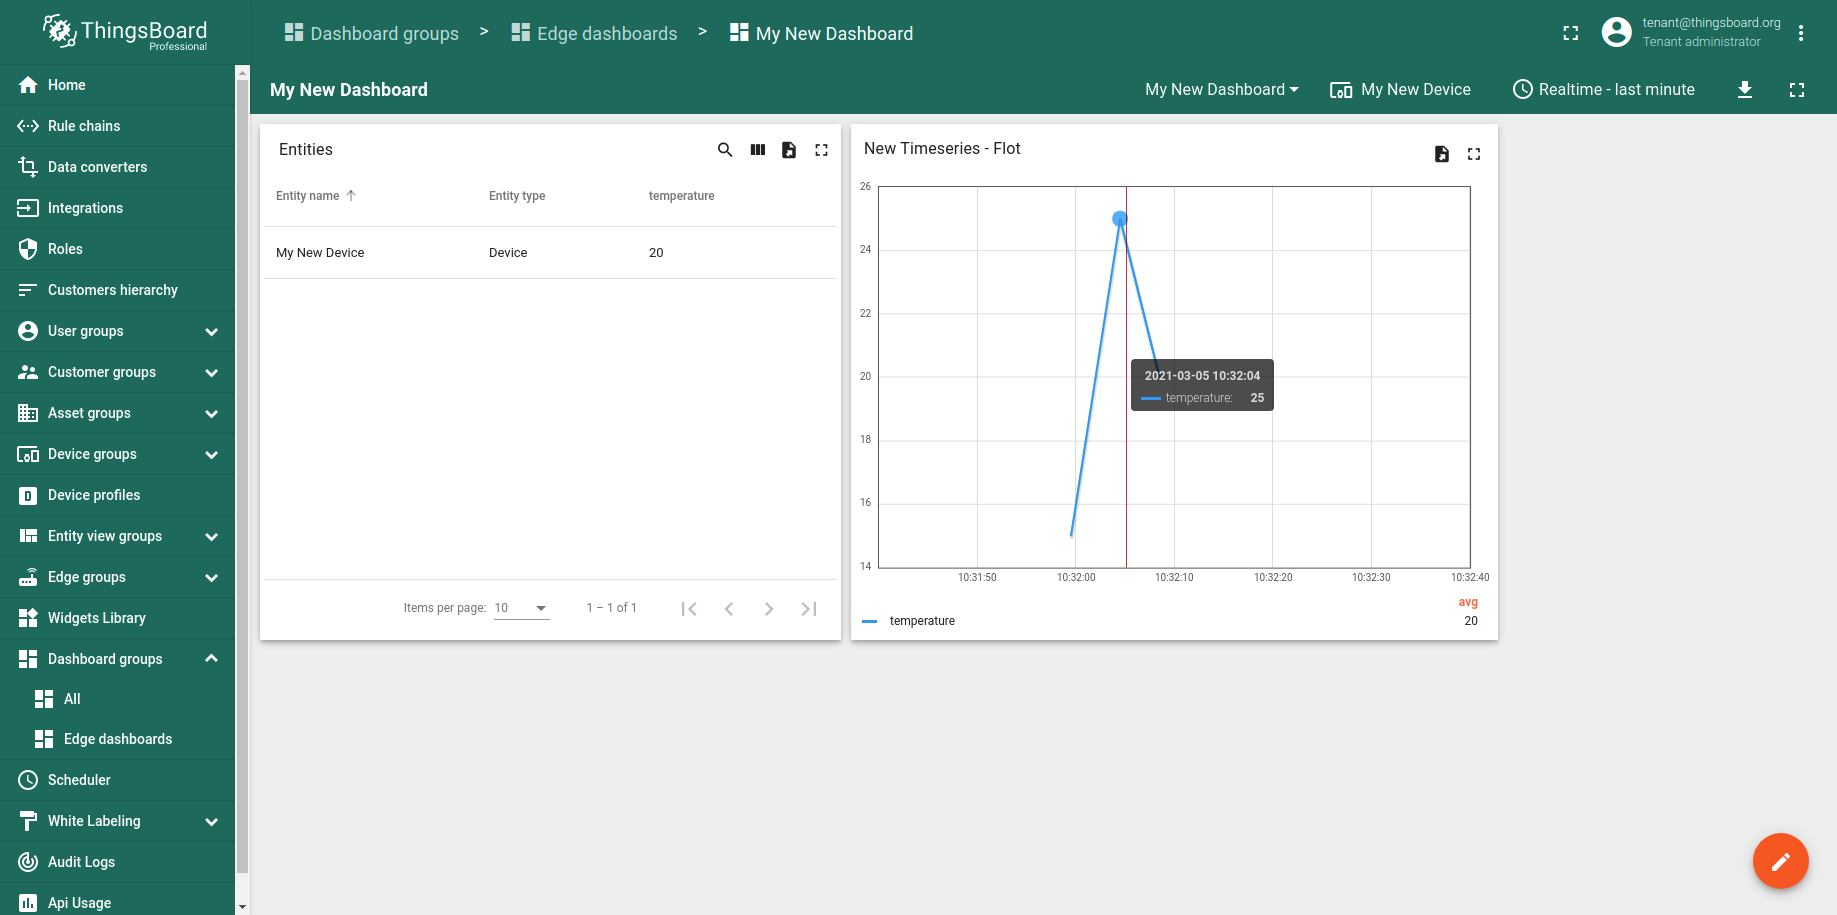
Task: Collapse Dashboard groups chevron
Action: (211, 658)
